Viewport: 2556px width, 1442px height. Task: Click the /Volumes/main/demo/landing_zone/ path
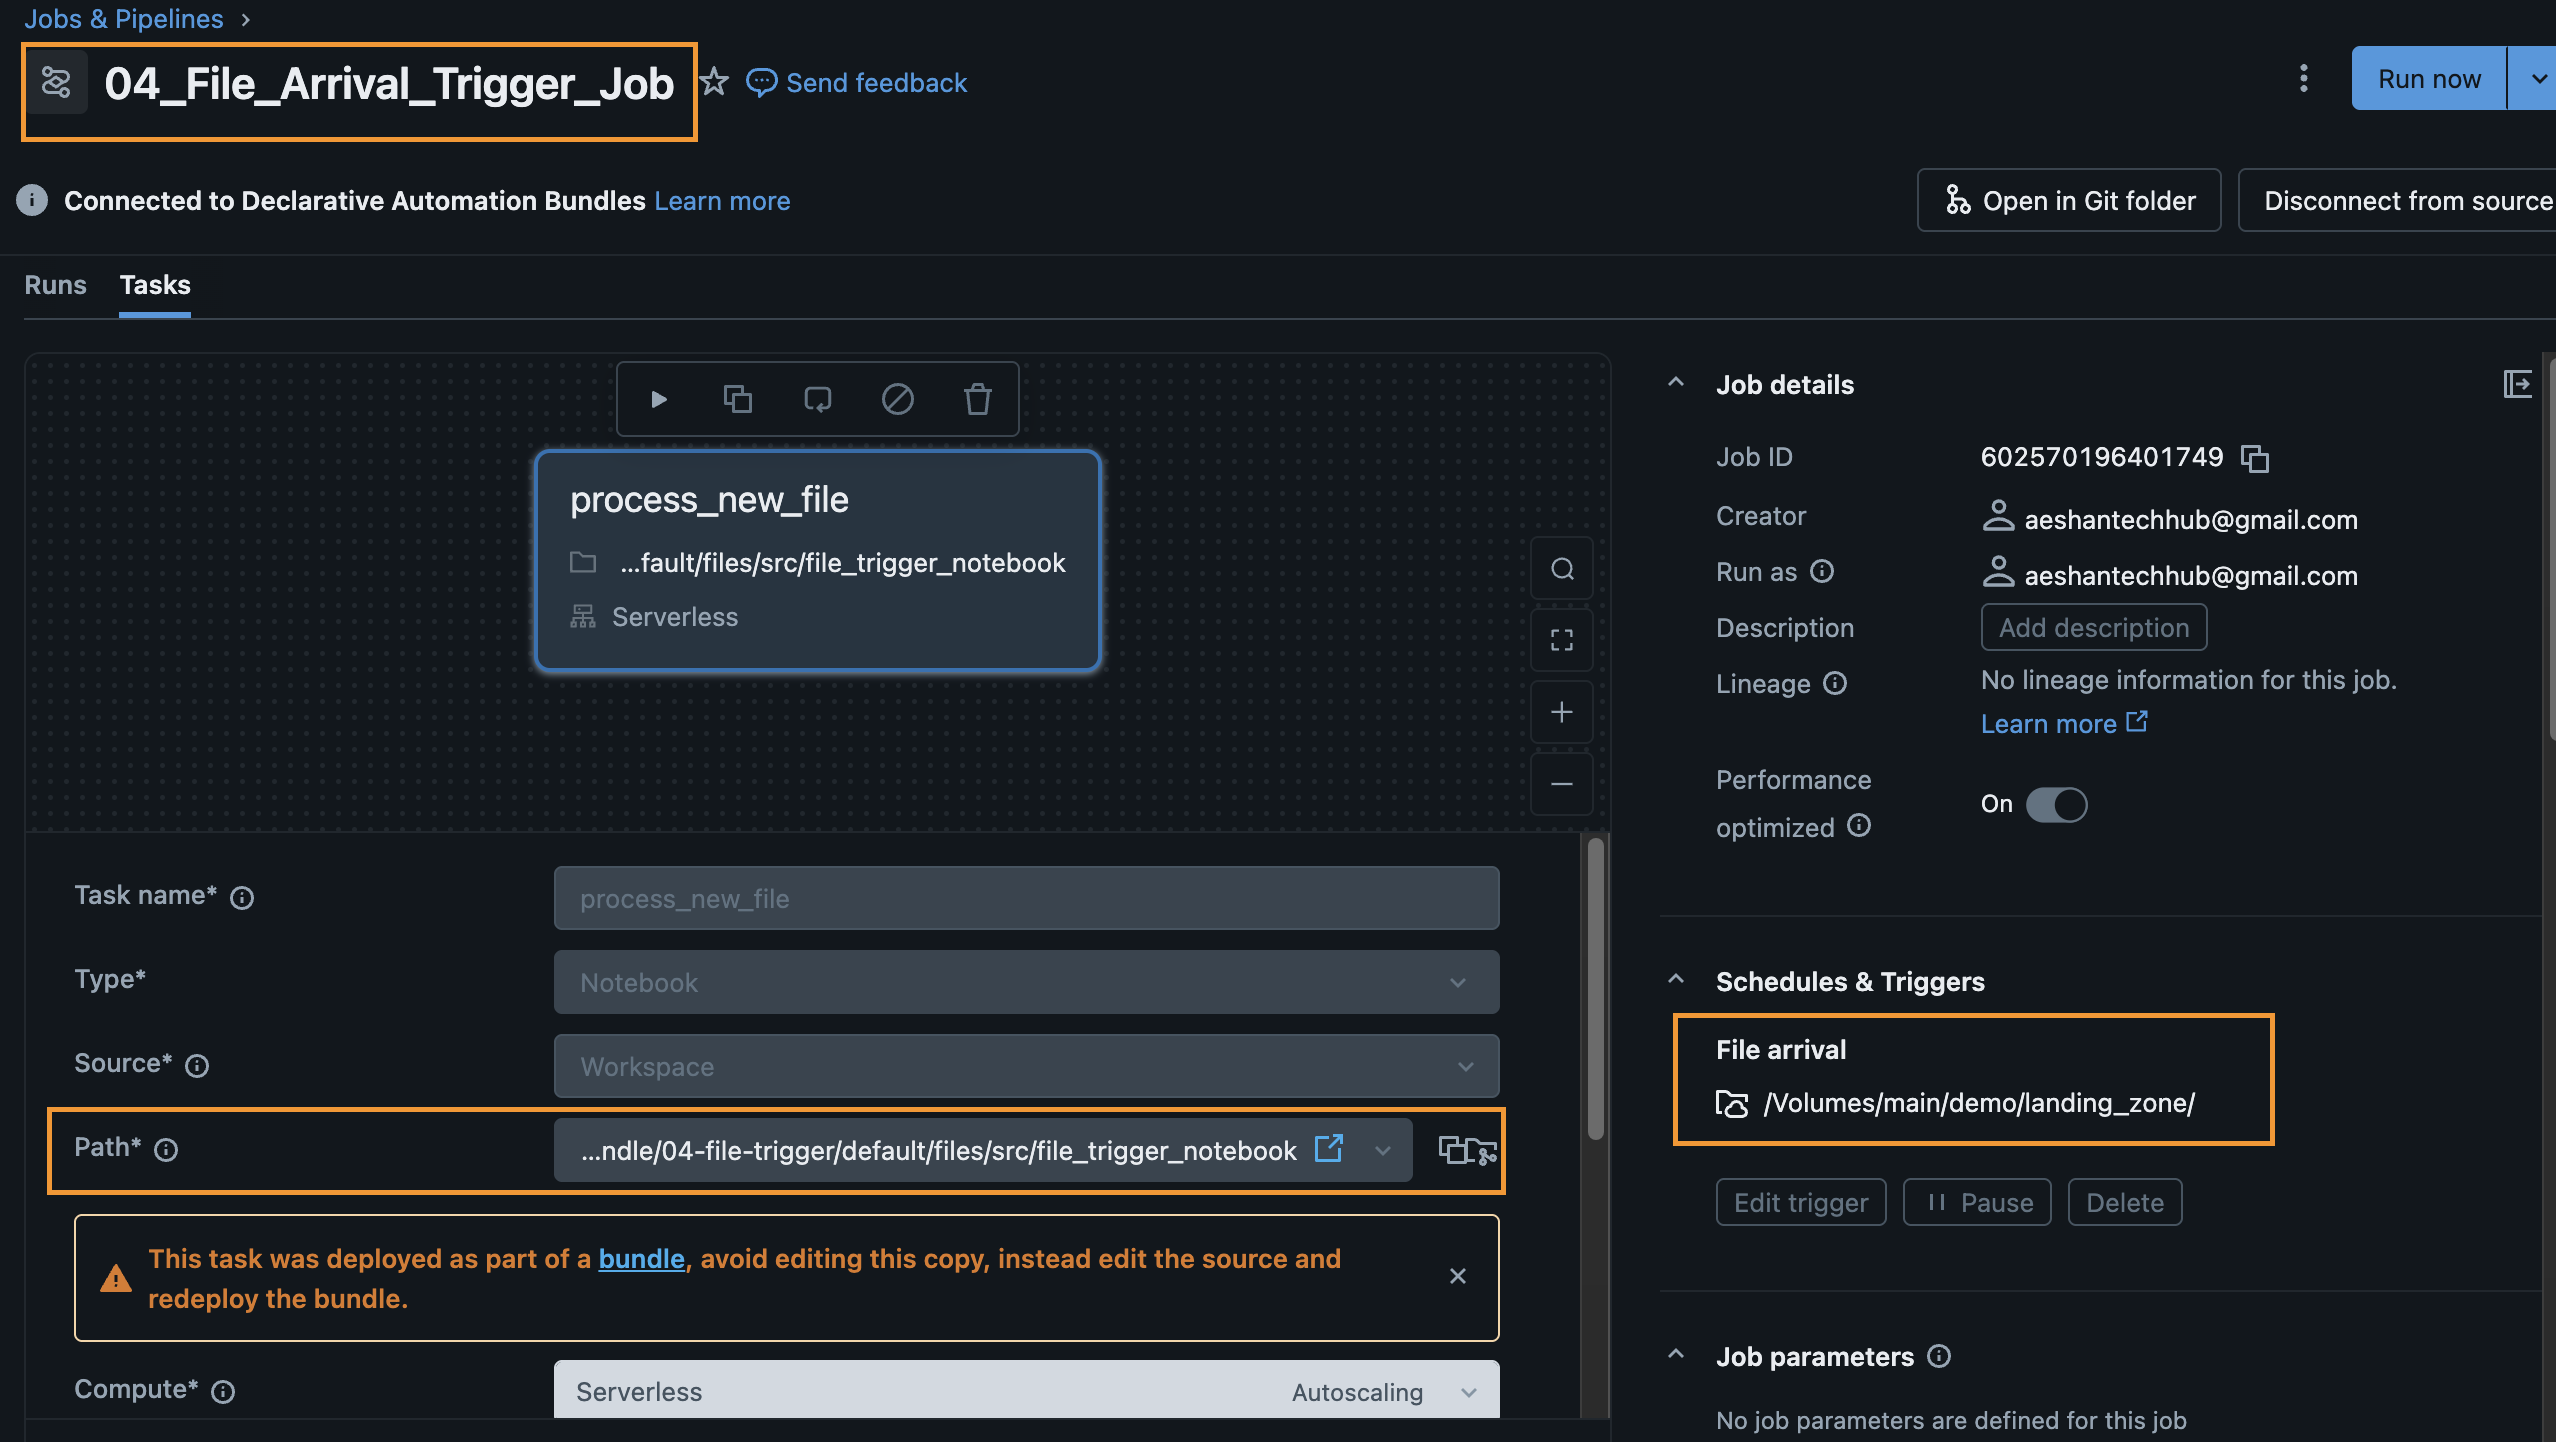tap(1979, 1103)
